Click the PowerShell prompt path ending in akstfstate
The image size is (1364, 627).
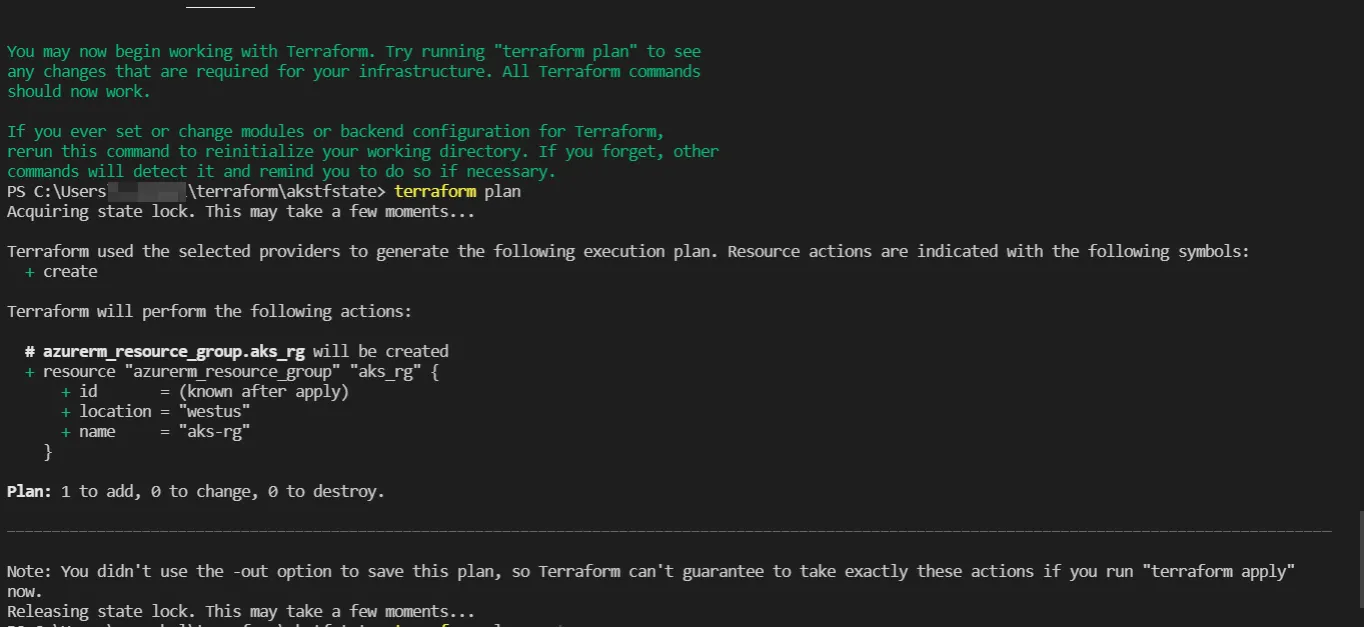coord(196,191)
